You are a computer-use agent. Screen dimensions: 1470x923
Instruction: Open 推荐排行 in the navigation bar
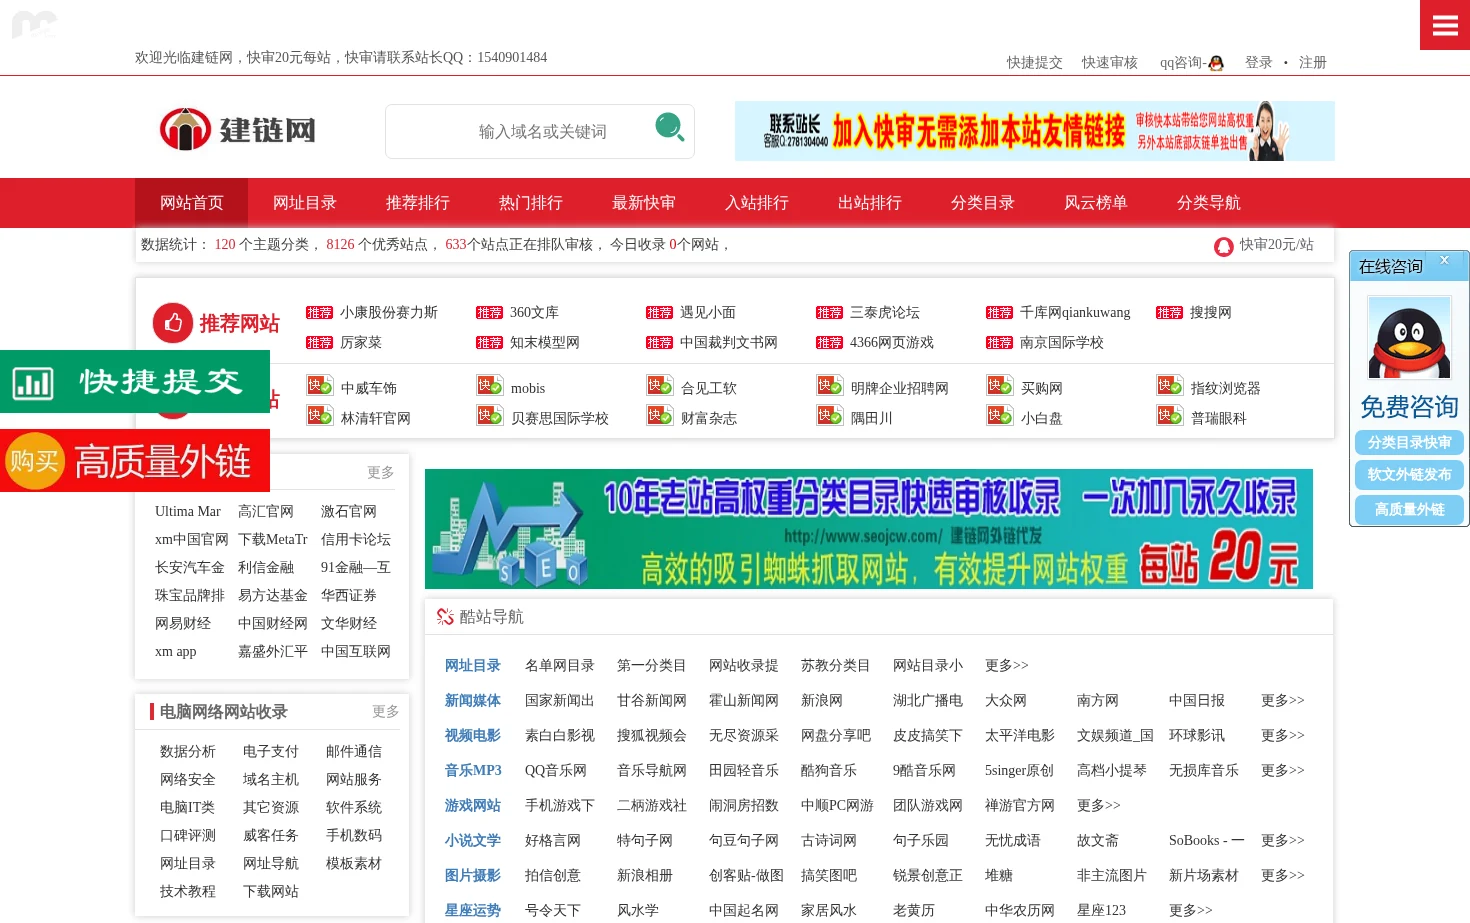point(417,203)
